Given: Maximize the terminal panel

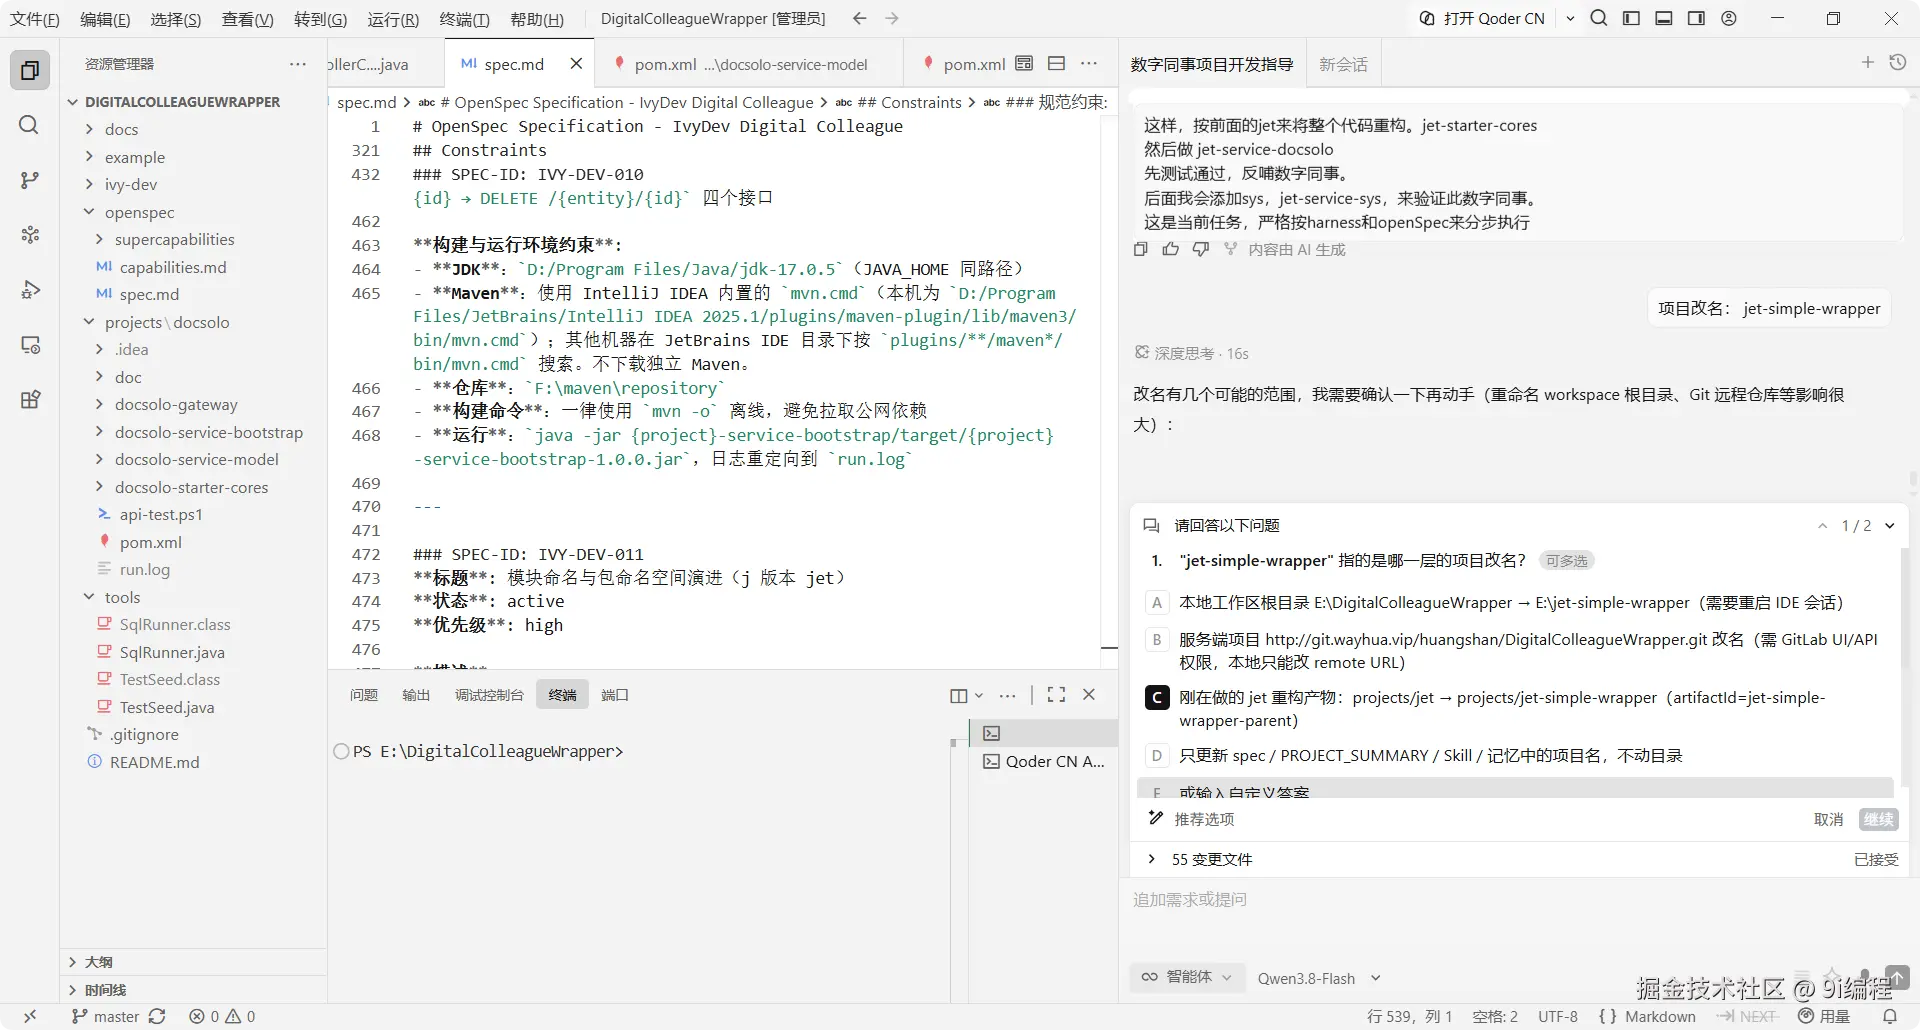Looking at the screenshot, I should click(1056, 694).
